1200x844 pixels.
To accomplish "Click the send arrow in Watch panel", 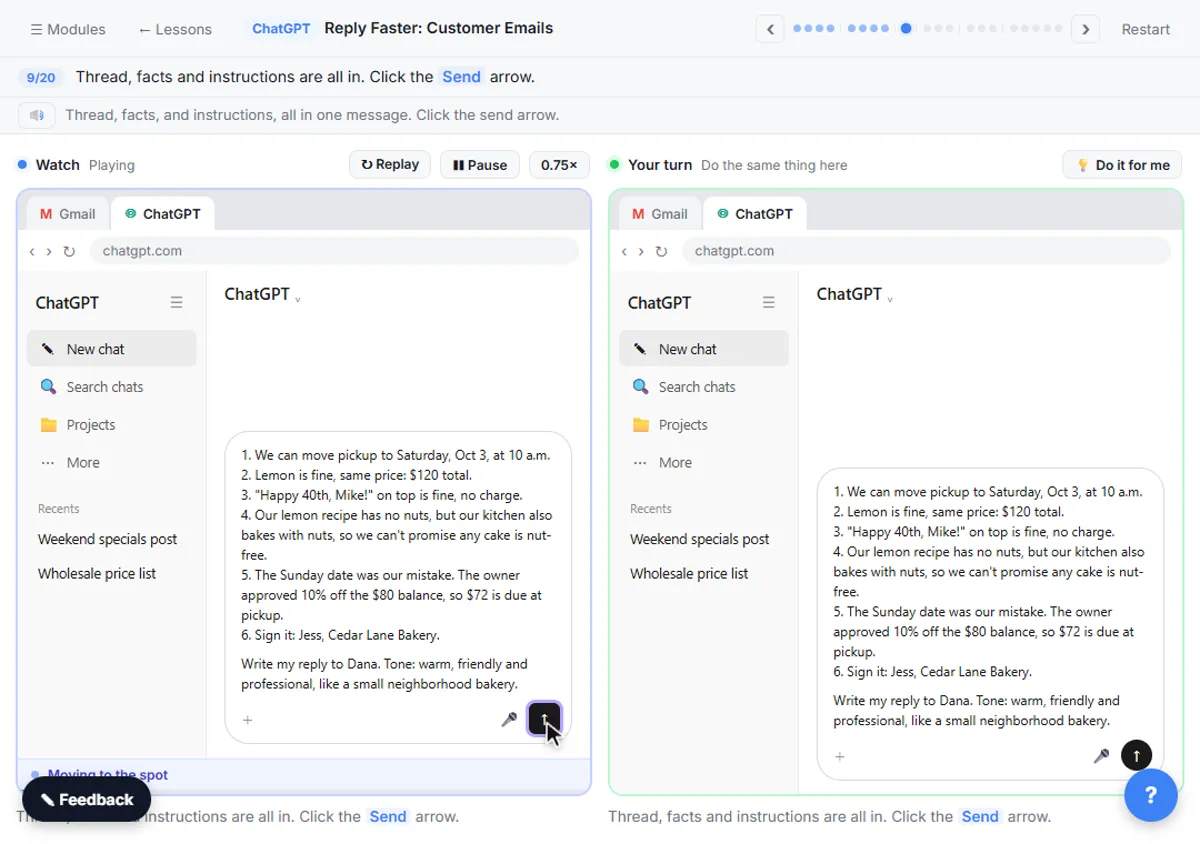I will point(544,718).
